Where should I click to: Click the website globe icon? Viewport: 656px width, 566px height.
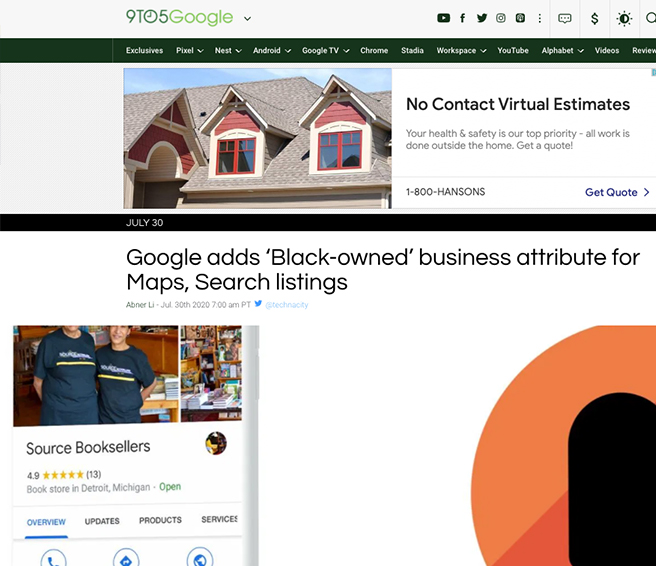[x=200, y=557]
